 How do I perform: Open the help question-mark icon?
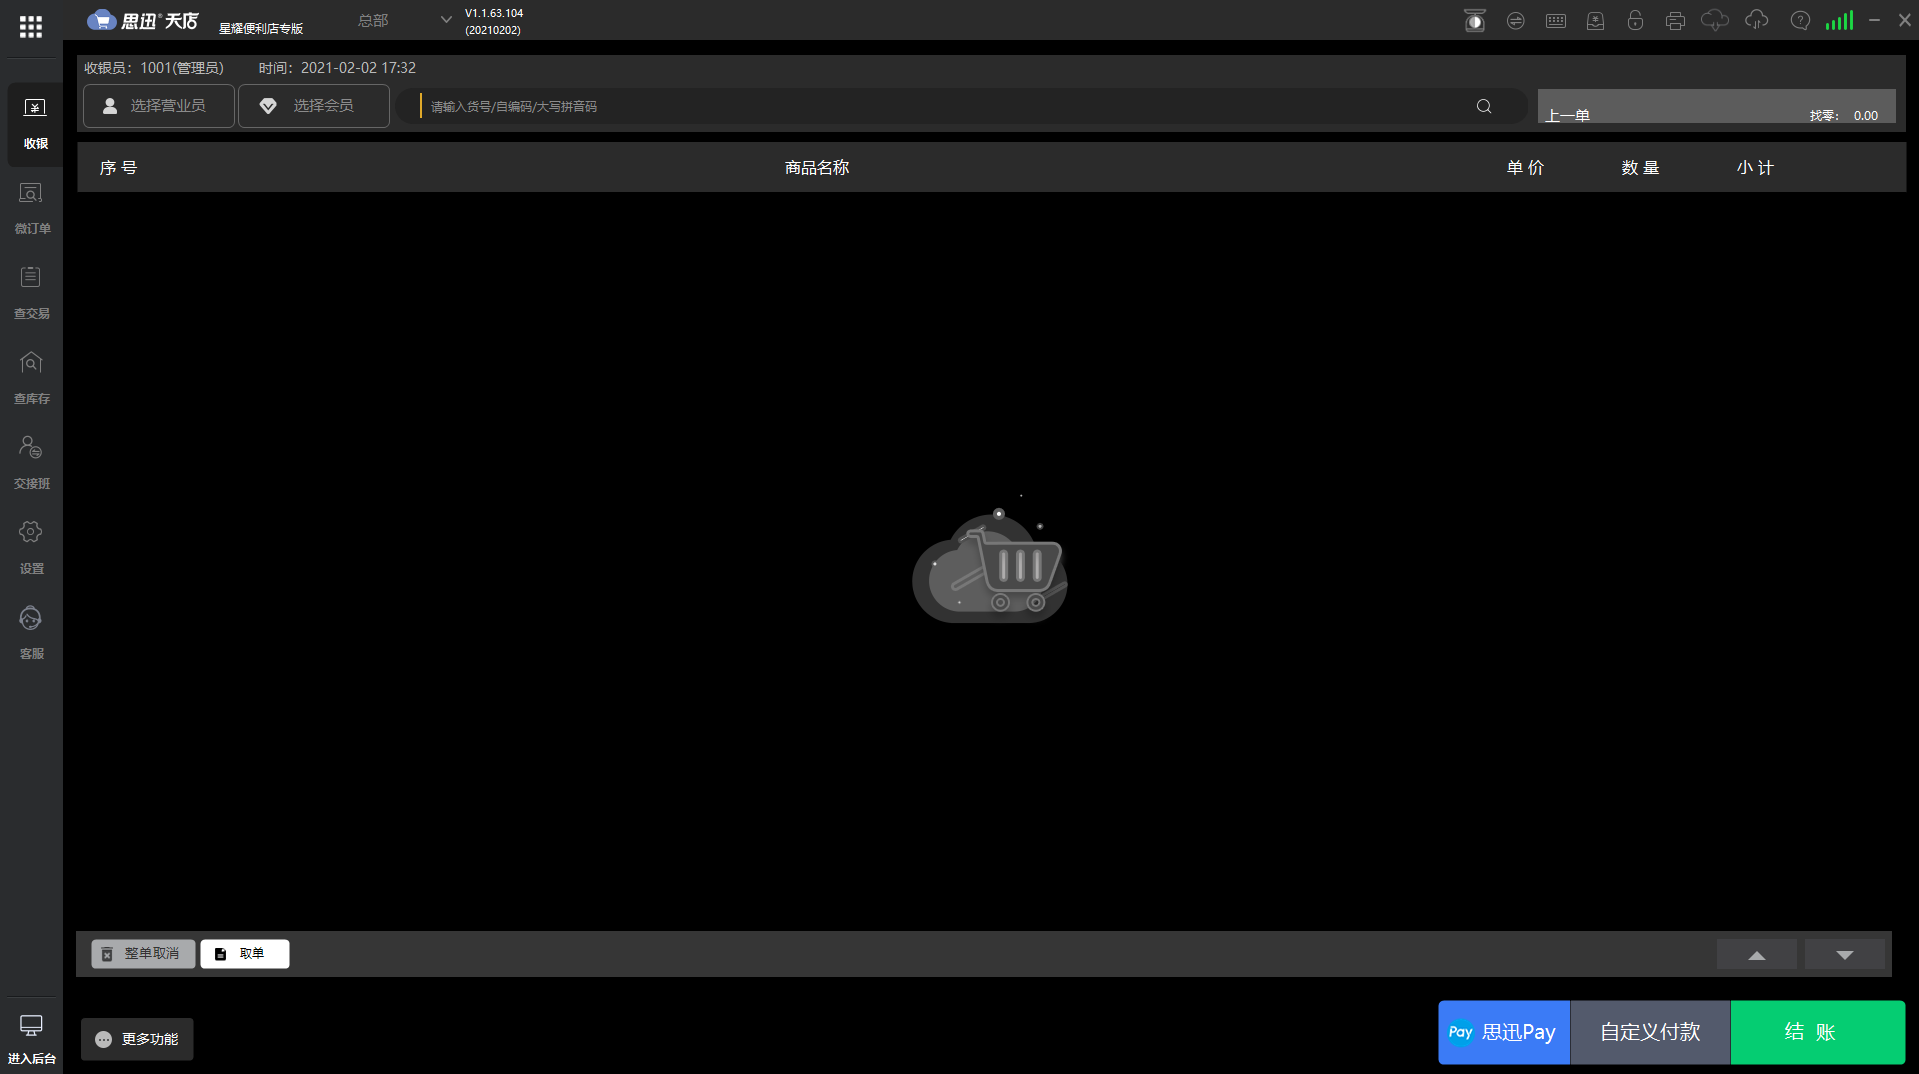pos(1800,20)
